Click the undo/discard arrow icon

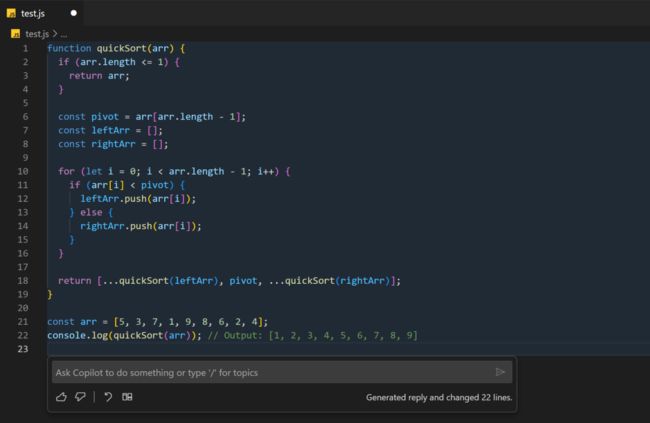(x=108, y=397)
